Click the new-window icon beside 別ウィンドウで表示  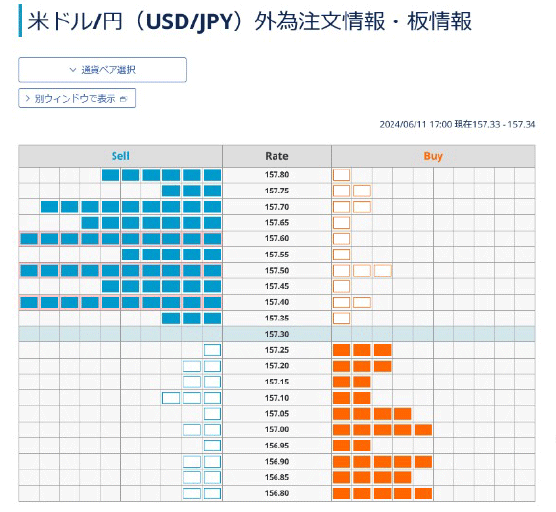(123, 99)
